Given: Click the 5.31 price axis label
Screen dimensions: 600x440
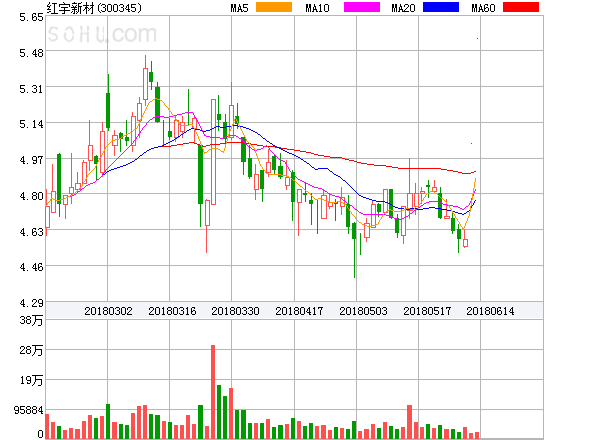Looking at the screenshot, I should point(31,89).
